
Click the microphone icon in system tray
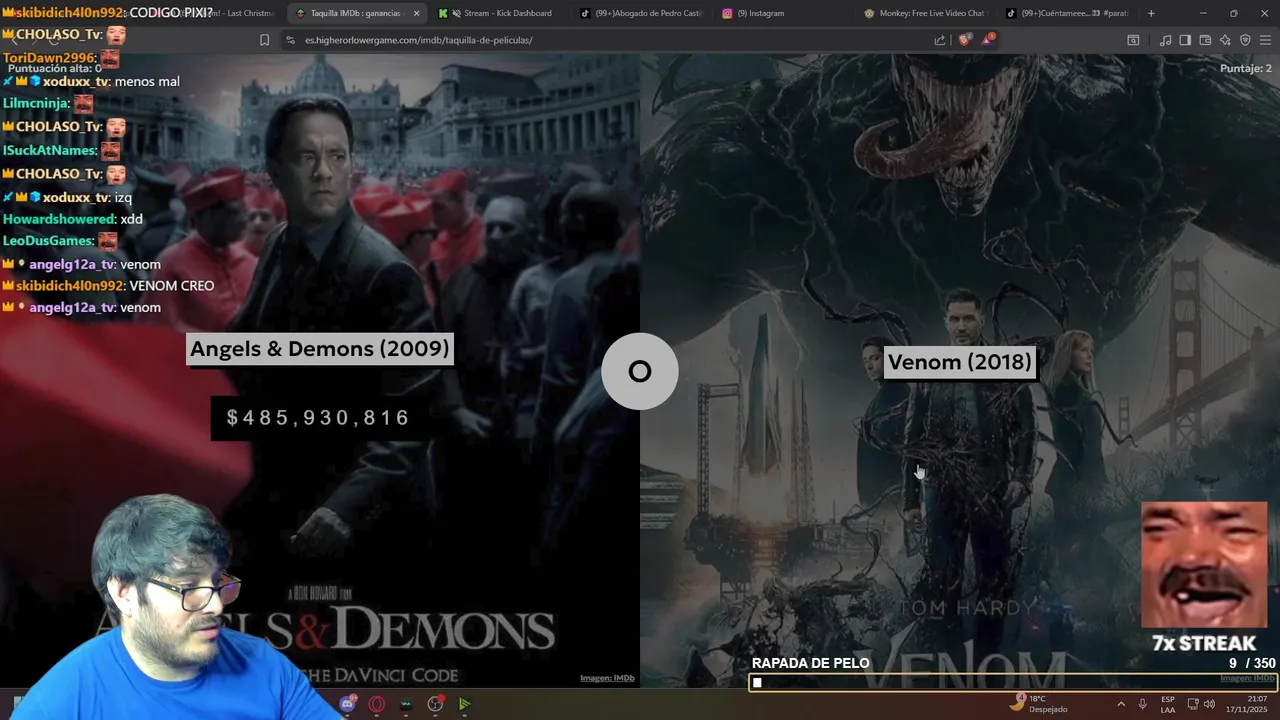[1142, 704]
